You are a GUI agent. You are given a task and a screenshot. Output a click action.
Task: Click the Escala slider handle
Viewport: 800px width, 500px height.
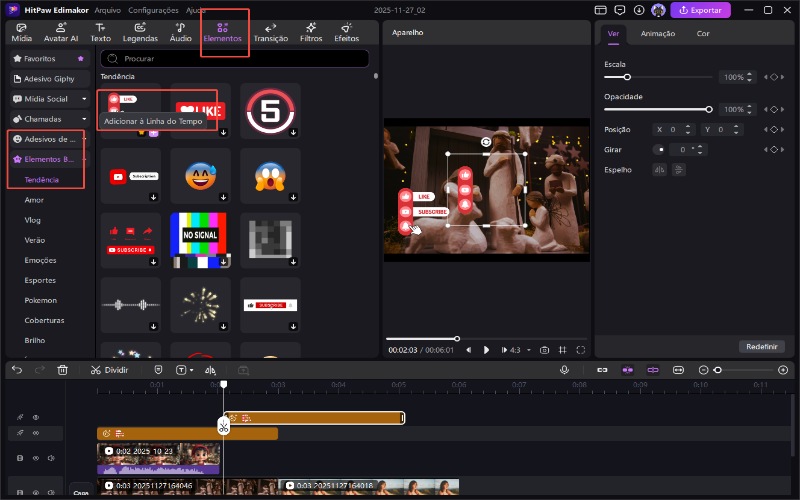627,77
